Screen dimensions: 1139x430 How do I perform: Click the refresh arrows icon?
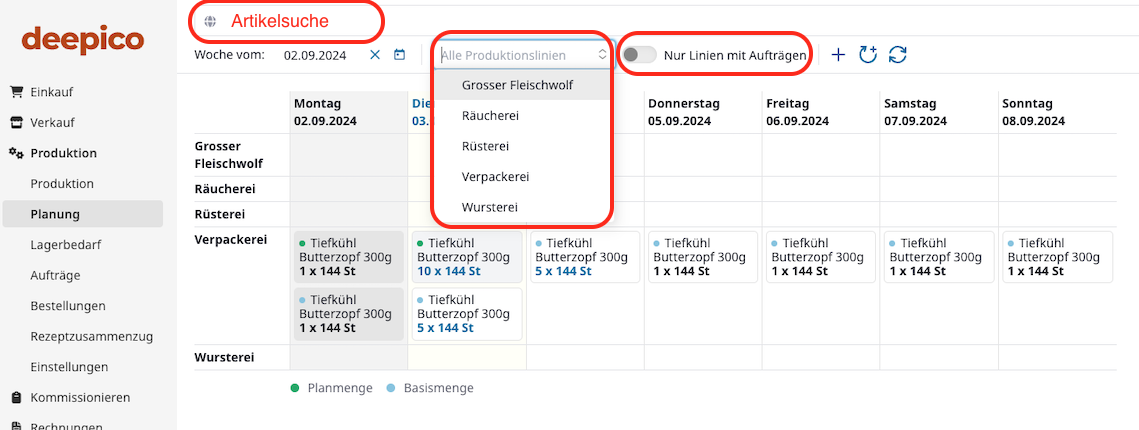tap(898, 55)
